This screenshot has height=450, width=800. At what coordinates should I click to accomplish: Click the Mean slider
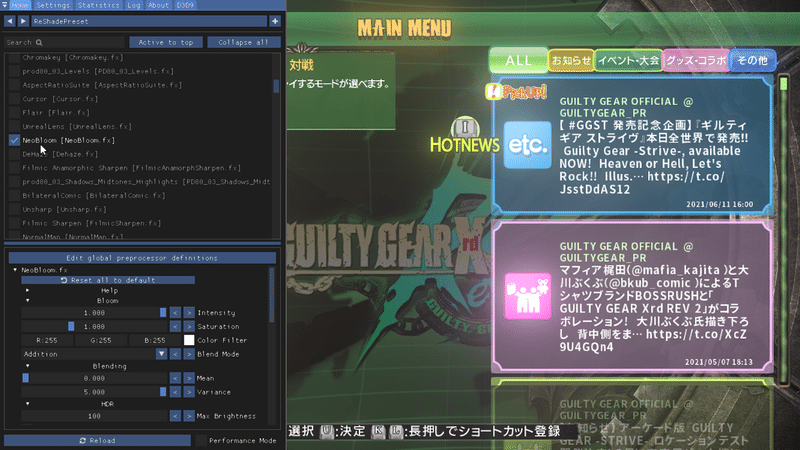click(94, 378)
